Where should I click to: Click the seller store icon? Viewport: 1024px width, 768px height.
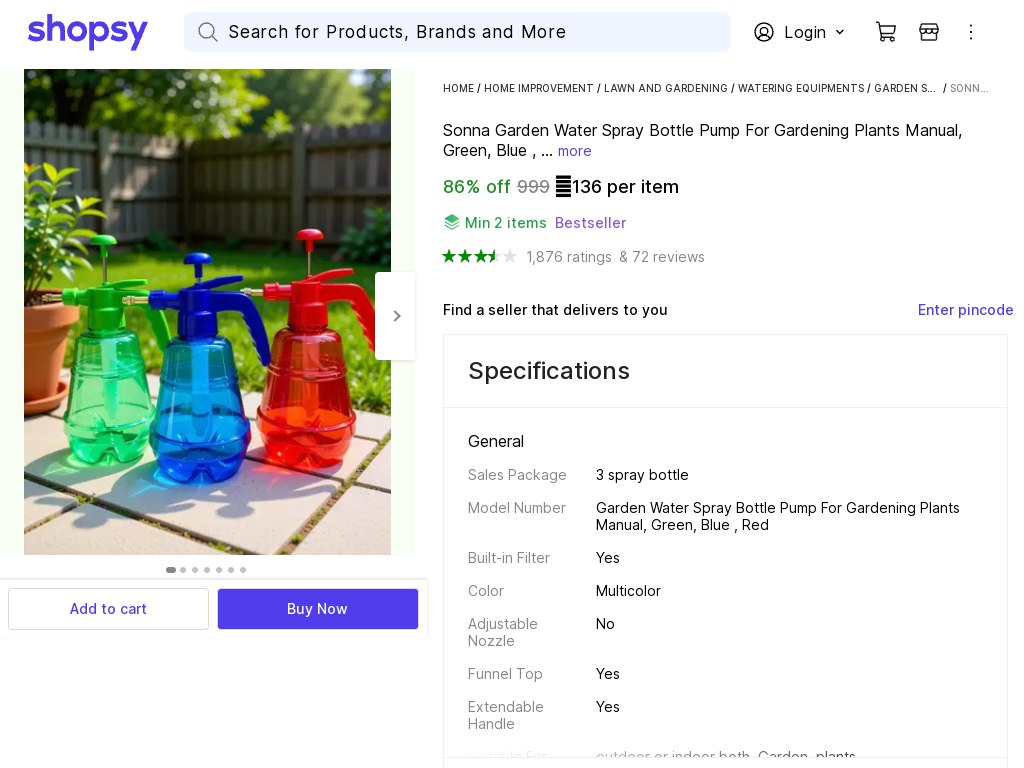click(x=929, y=32)
